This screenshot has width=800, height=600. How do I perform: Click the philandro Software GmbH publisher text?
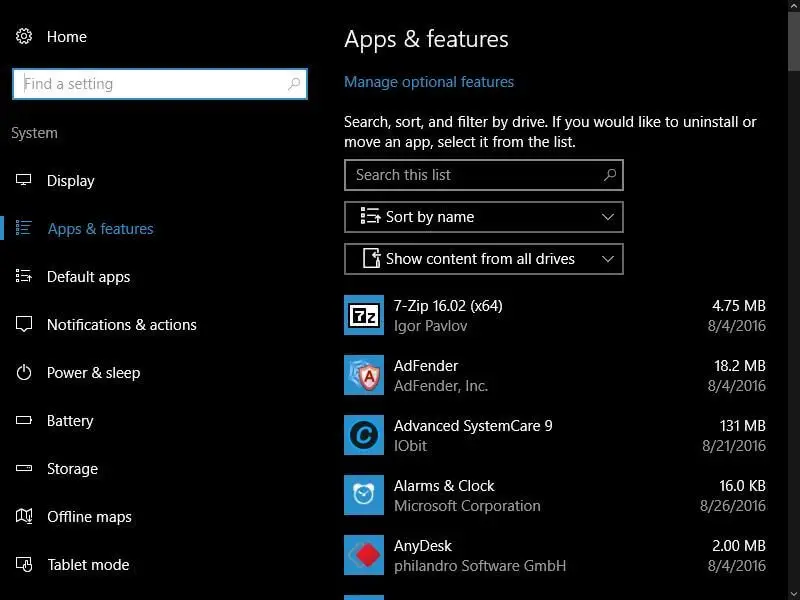[x=480, y=566]
